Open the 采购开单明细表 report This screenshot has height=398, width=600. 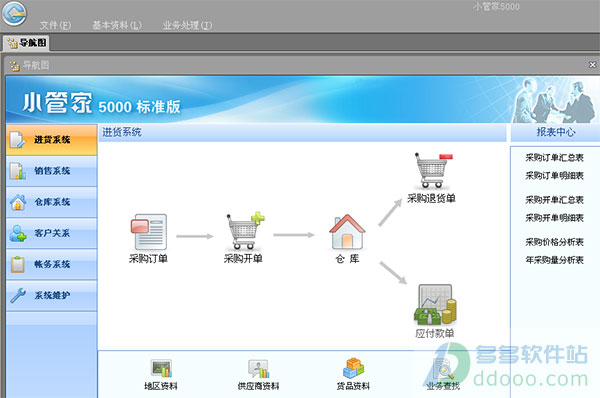pyautogui.click(x=554, y=218)
